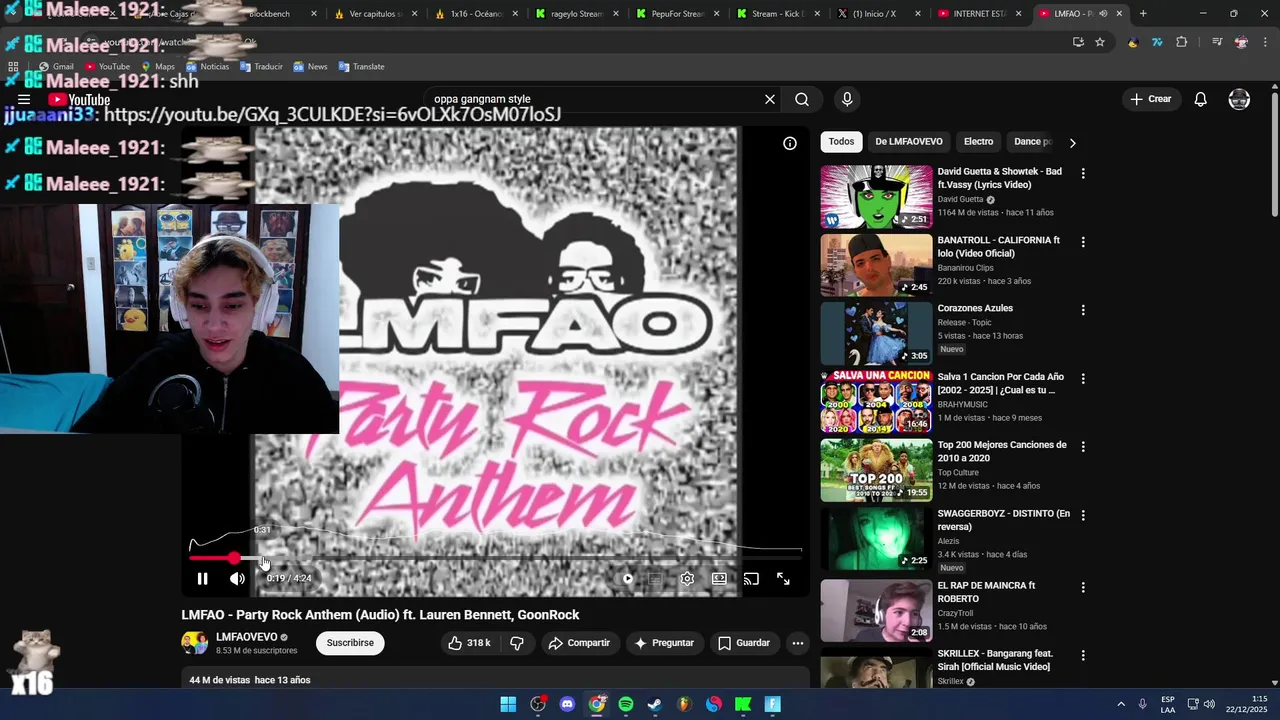
Task: Bookmark this page with the star icon
Action: click(1100, 42)
